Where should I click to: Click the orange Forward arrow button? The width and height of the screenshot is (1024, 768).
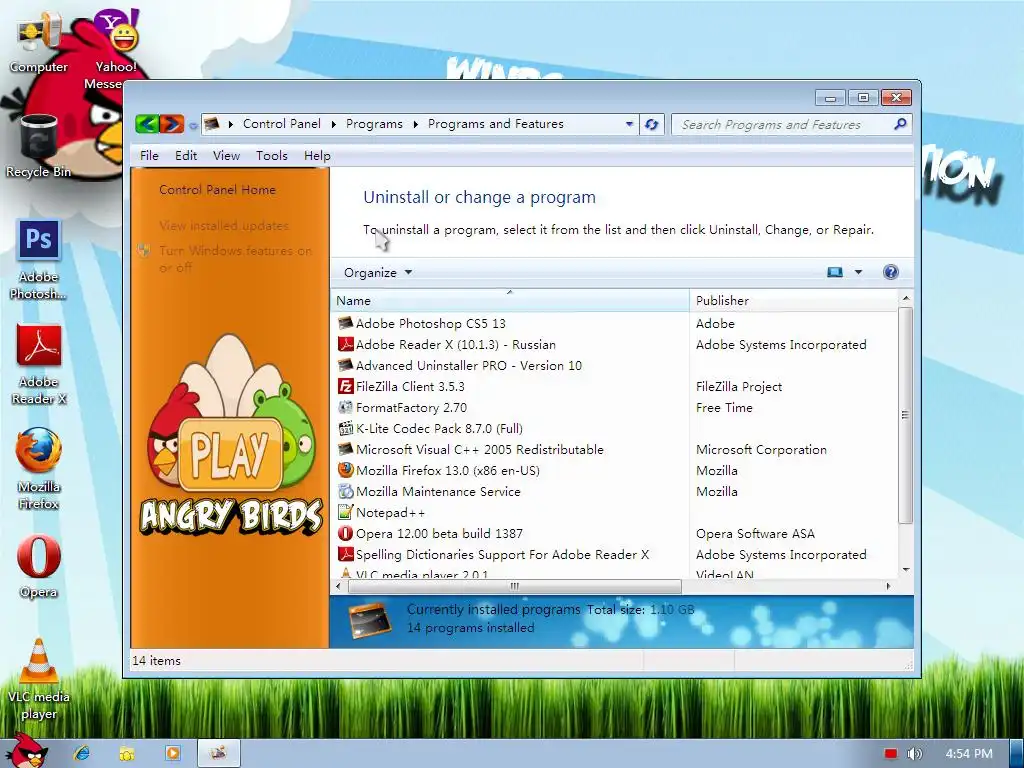click(171, 123)
